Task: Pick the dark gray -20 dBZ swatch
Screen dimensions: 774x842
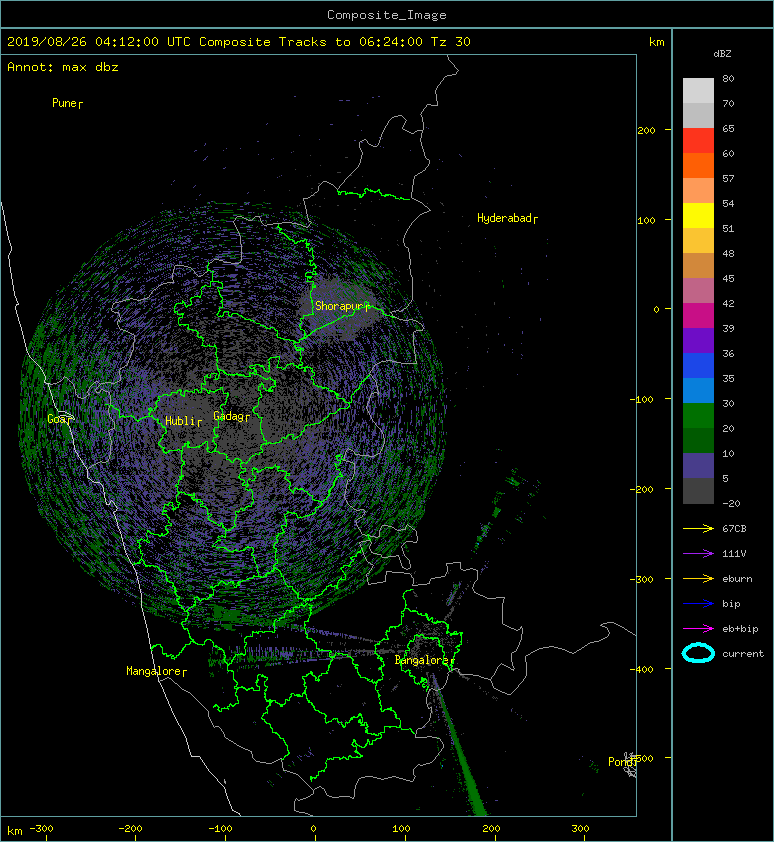Action: [x=698, y=491]
